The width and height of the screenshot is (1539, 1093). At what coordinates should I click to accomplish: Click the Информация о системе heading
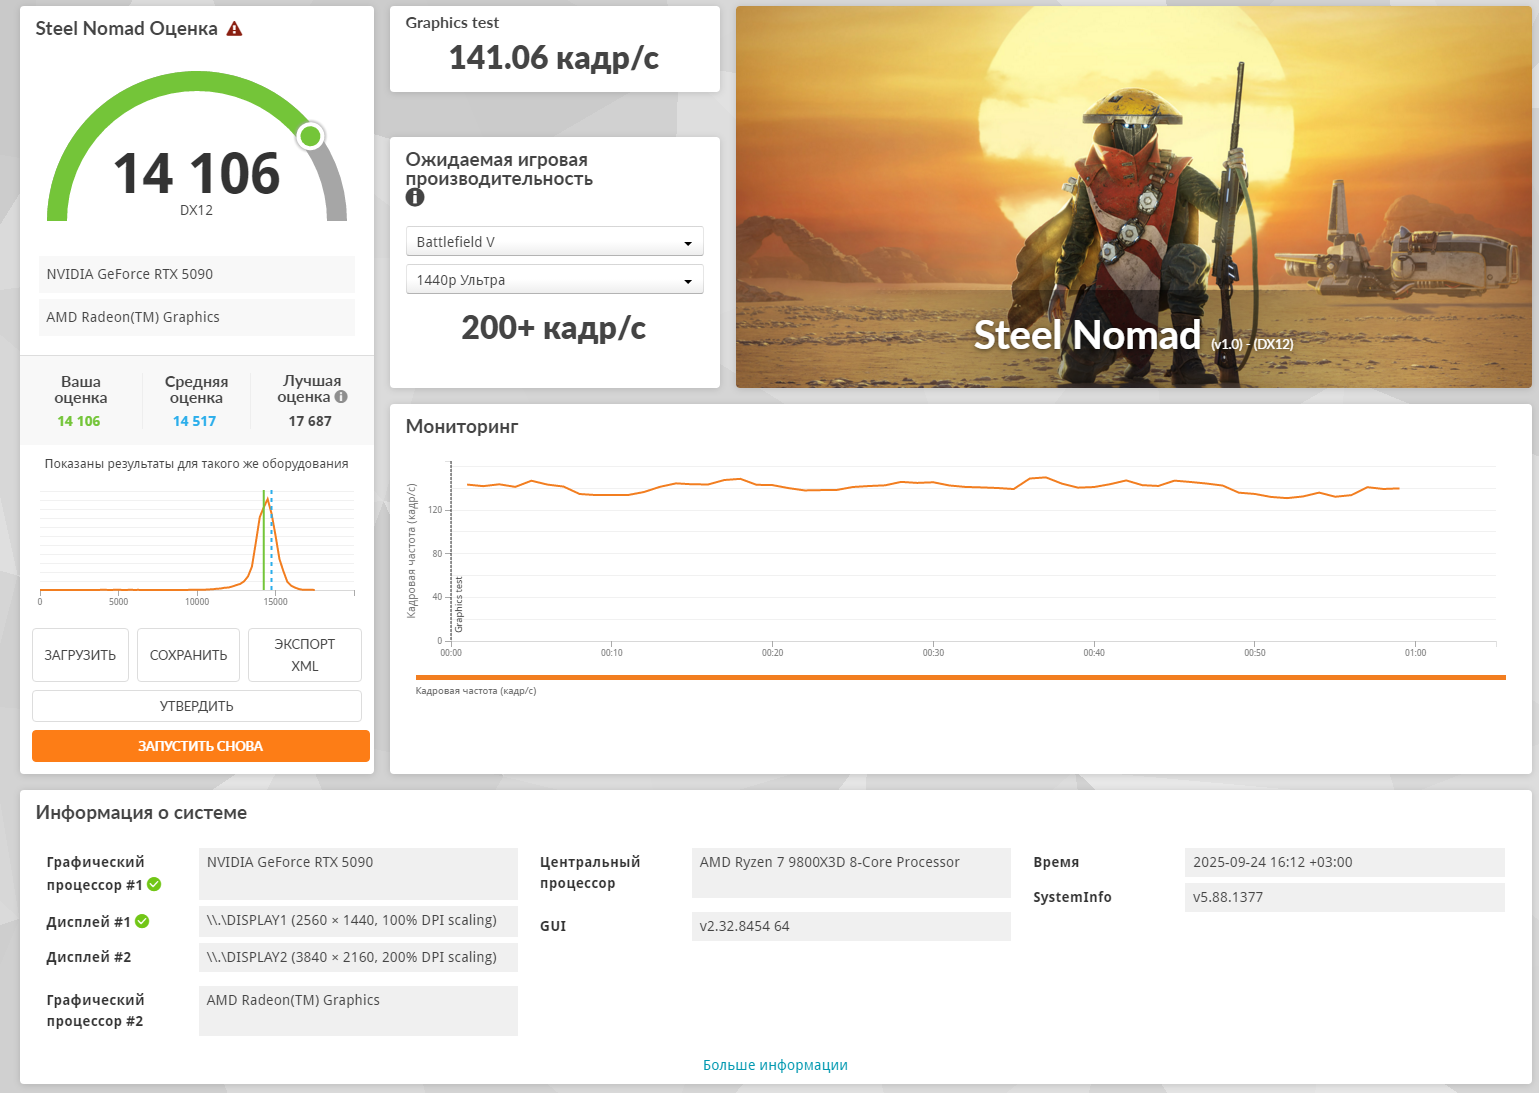(141, 813)
